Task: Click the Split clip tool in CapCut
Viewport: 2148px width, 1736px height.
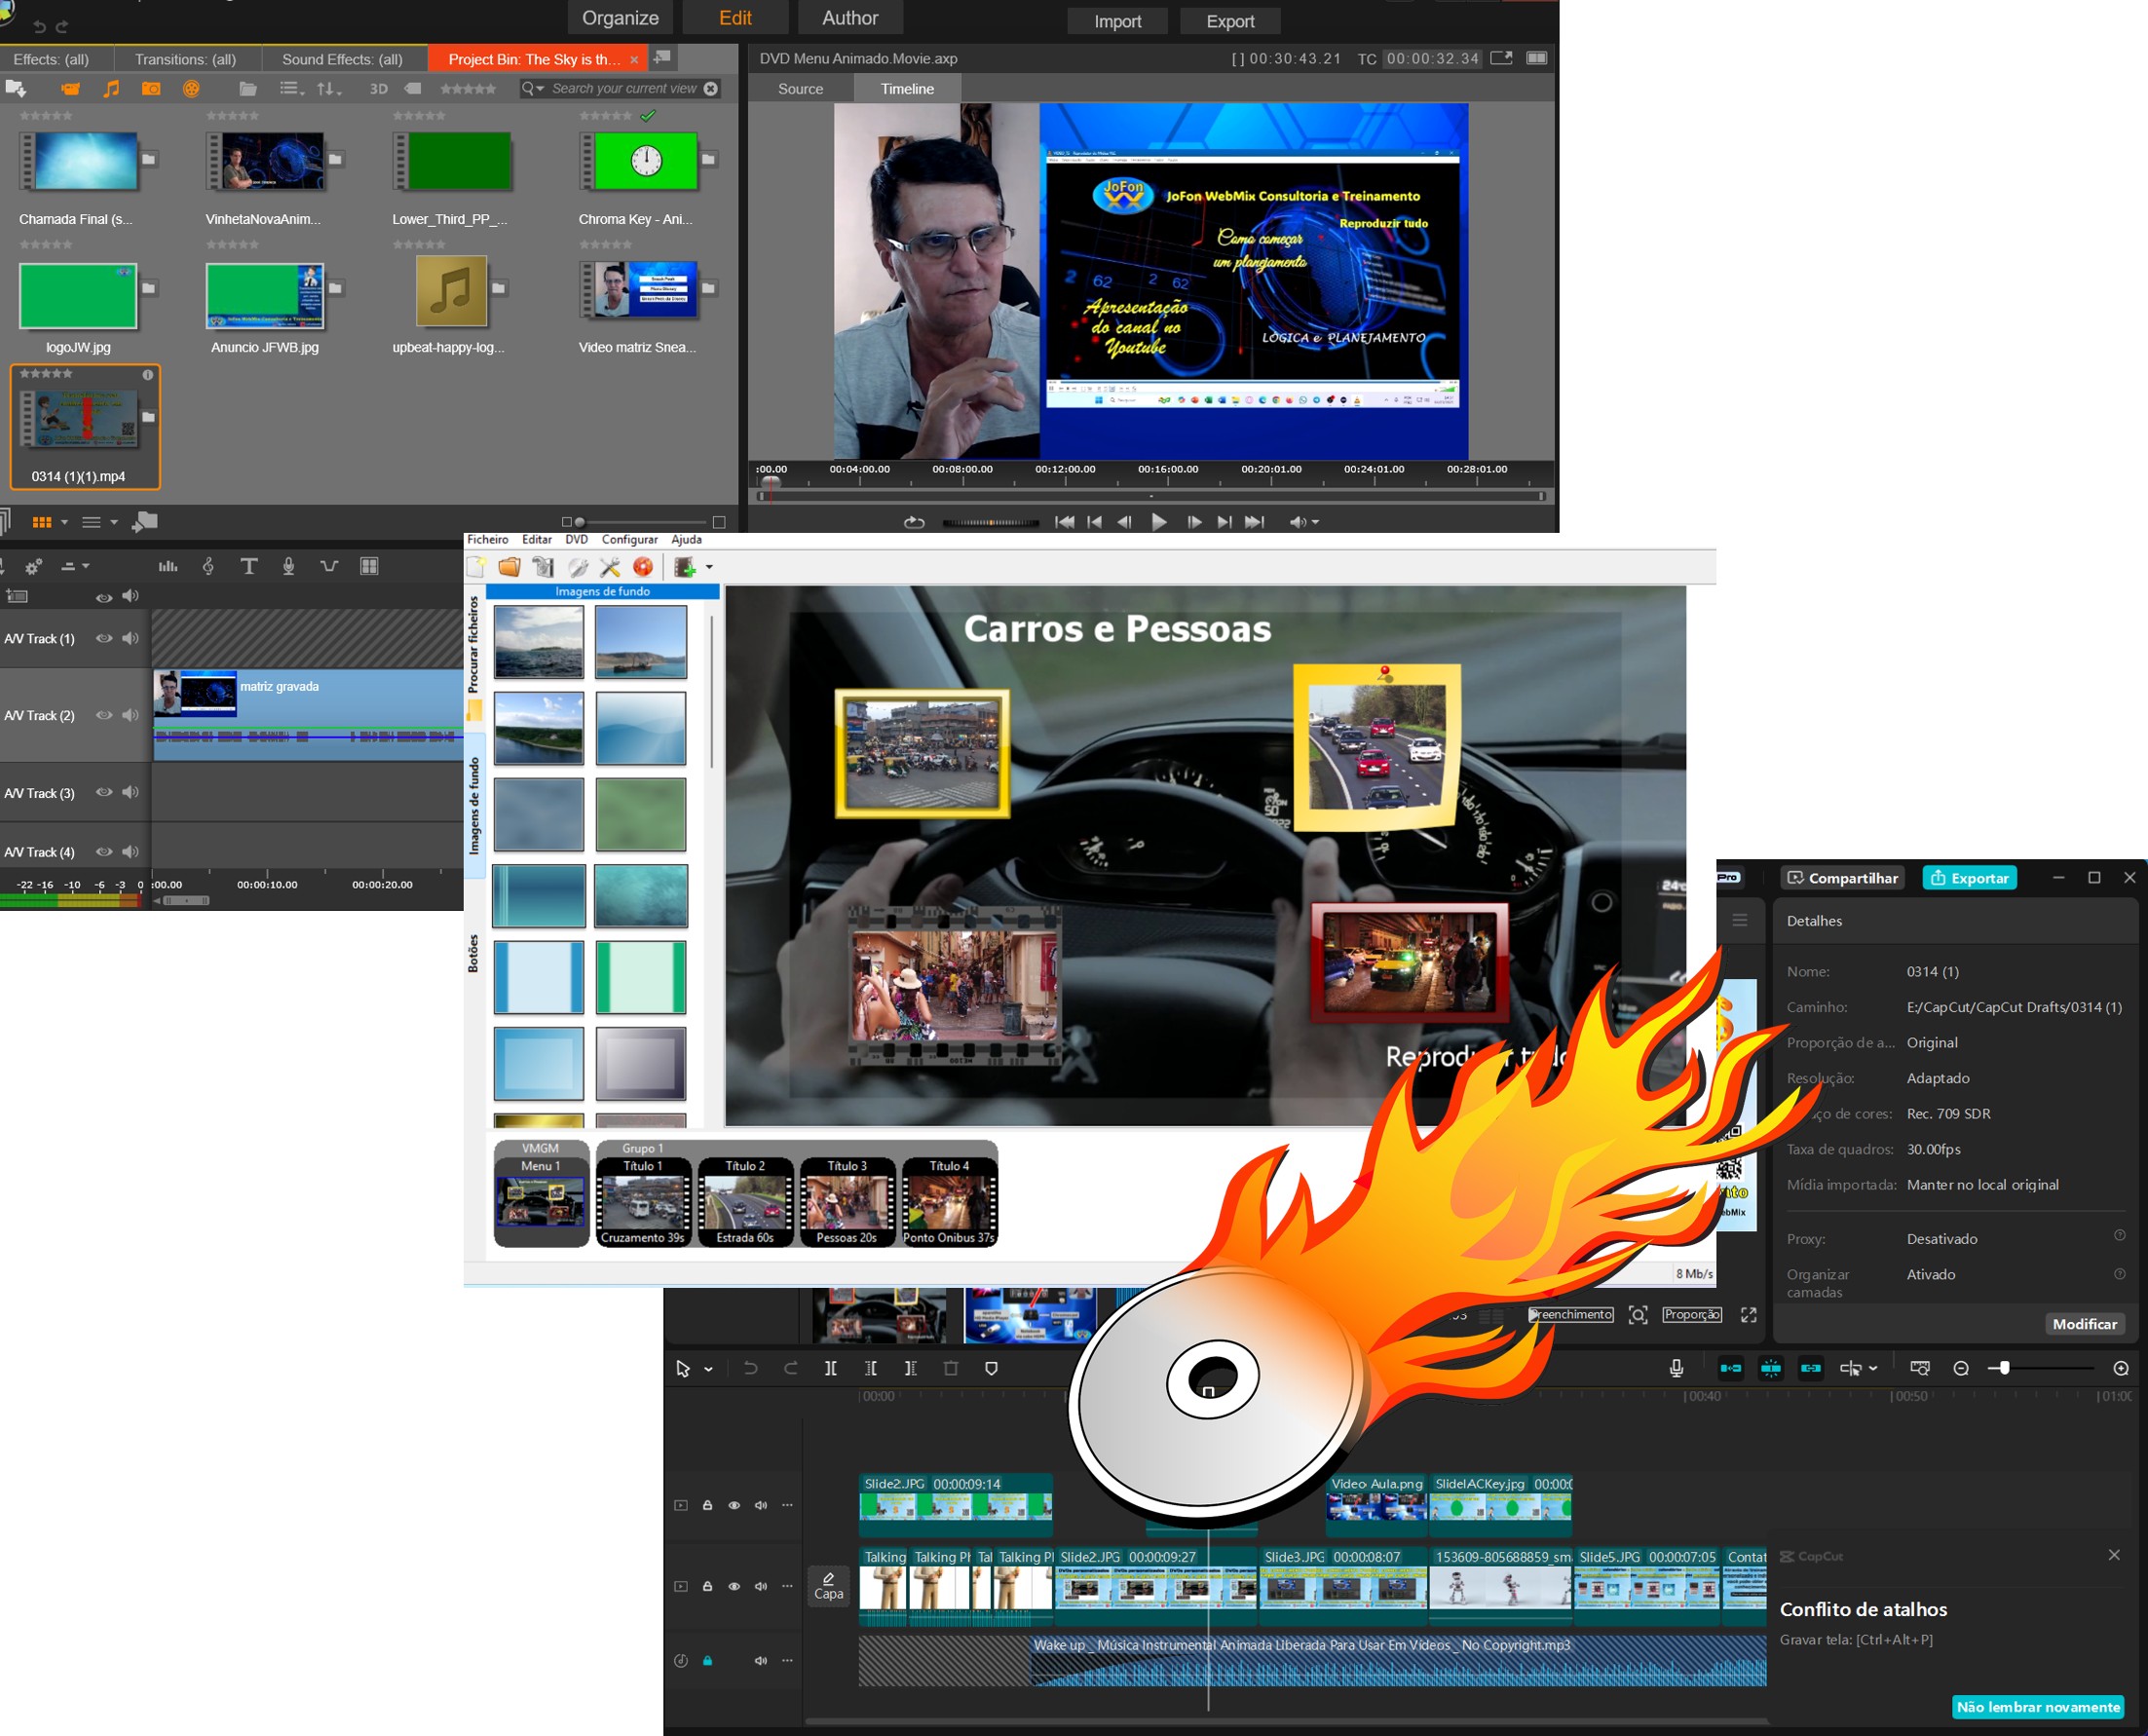Action: pos(830,1368)
